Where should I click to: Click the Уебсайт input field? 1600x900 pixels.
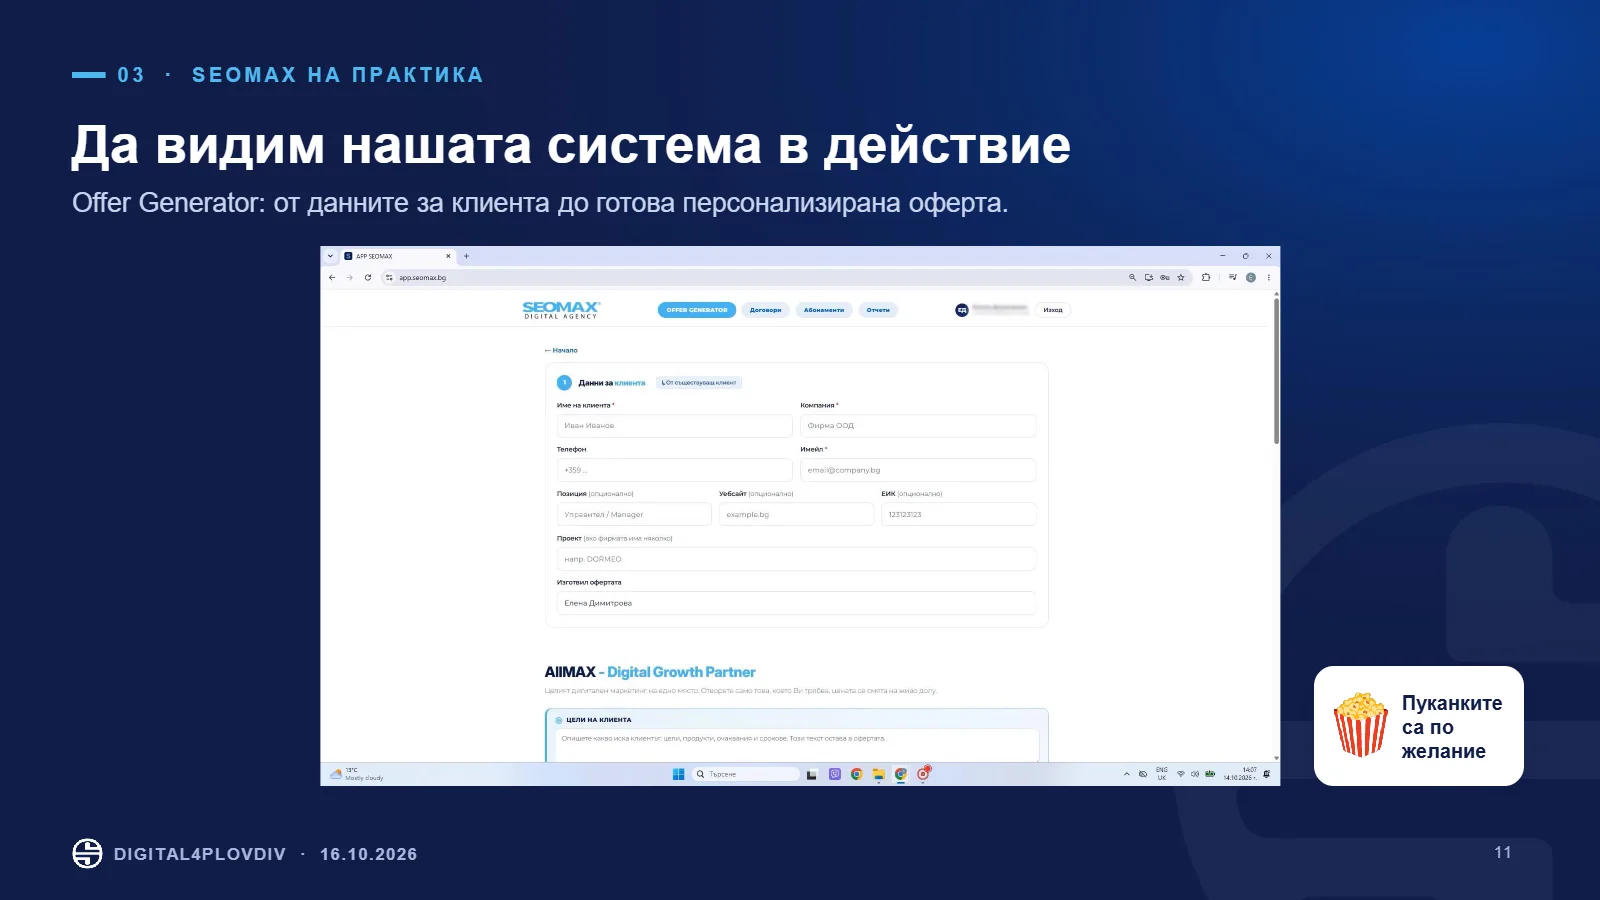(x=797, y=514)
